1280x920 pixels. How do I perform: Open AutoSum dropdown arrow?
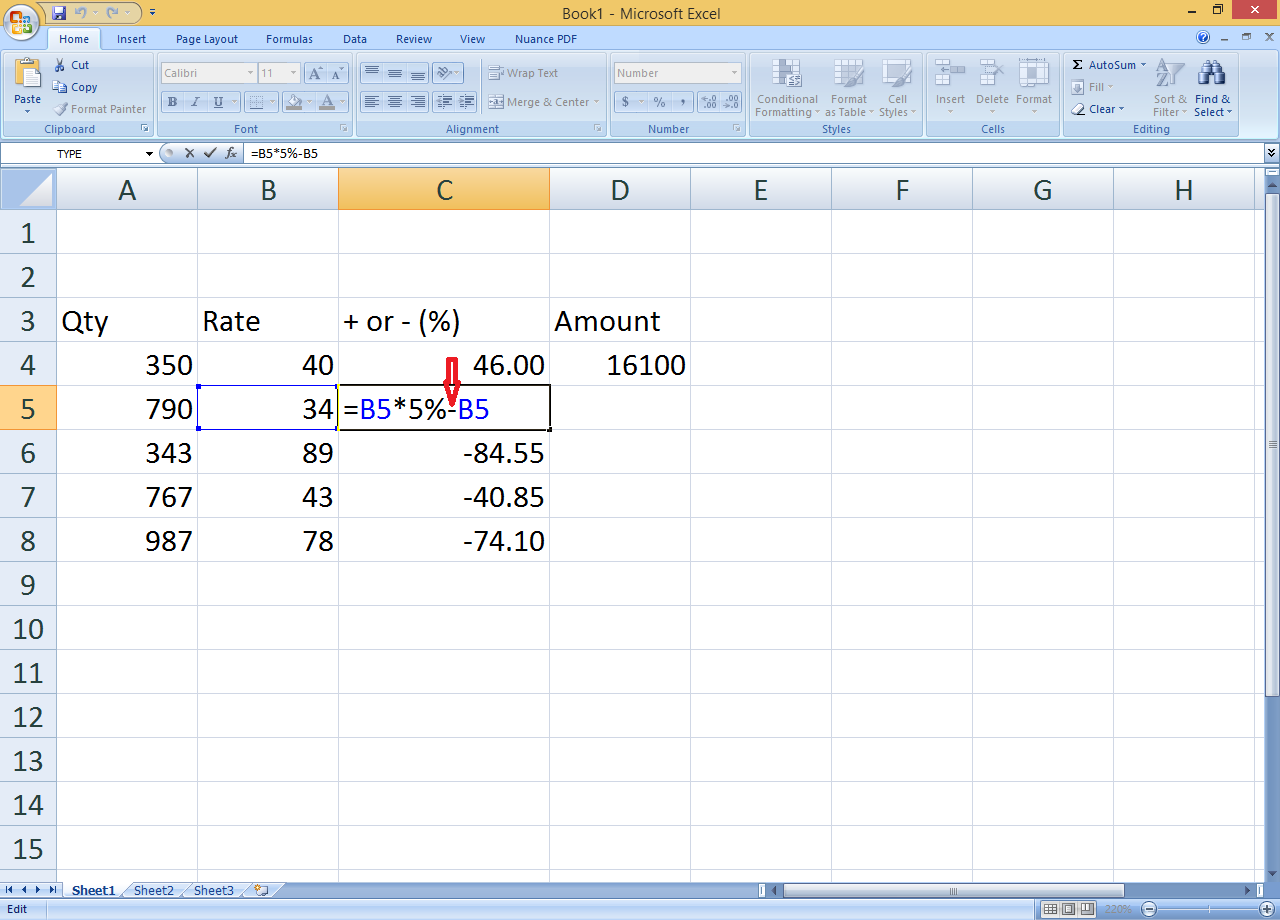[x=1144, y=65]
